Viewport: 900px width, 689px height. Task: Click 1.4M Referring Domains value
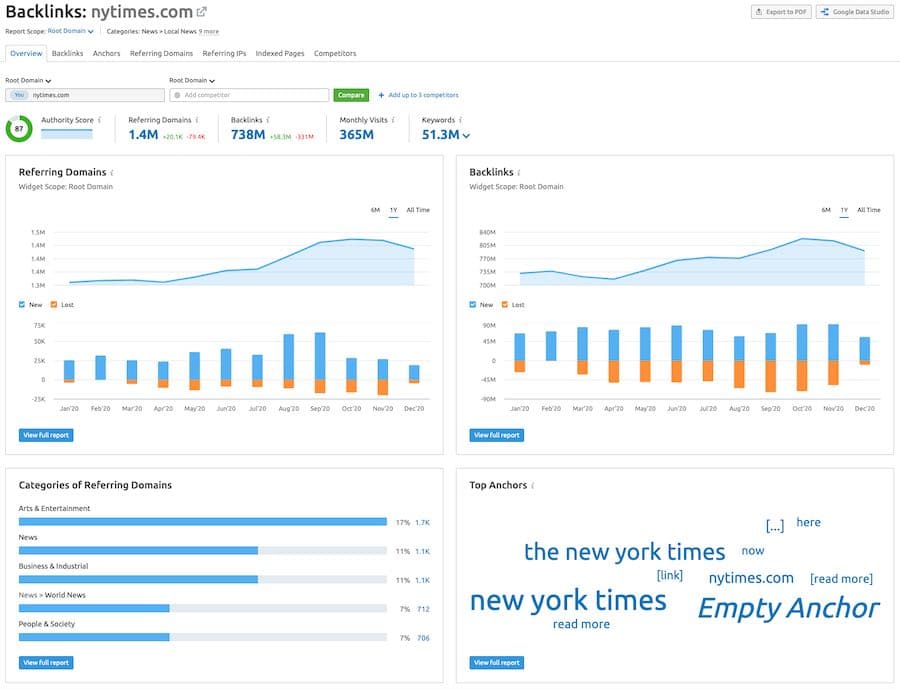pyautogui.click(x=143, y=135)
